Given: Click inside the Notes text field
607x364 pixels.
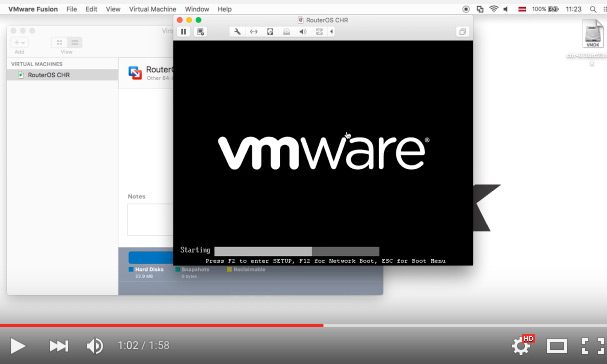Looking at the screenshot, I should pyautogui.click(x=150, y=219).
